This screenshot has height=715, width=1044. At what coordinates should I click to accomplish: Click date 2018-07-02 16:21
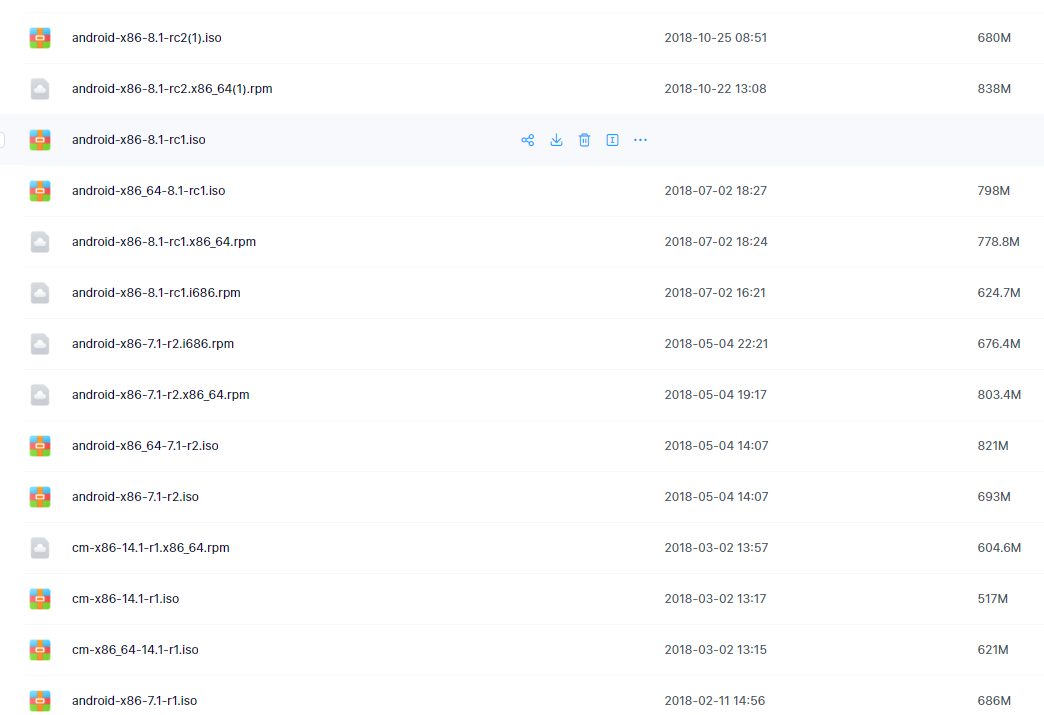point(715,293)
